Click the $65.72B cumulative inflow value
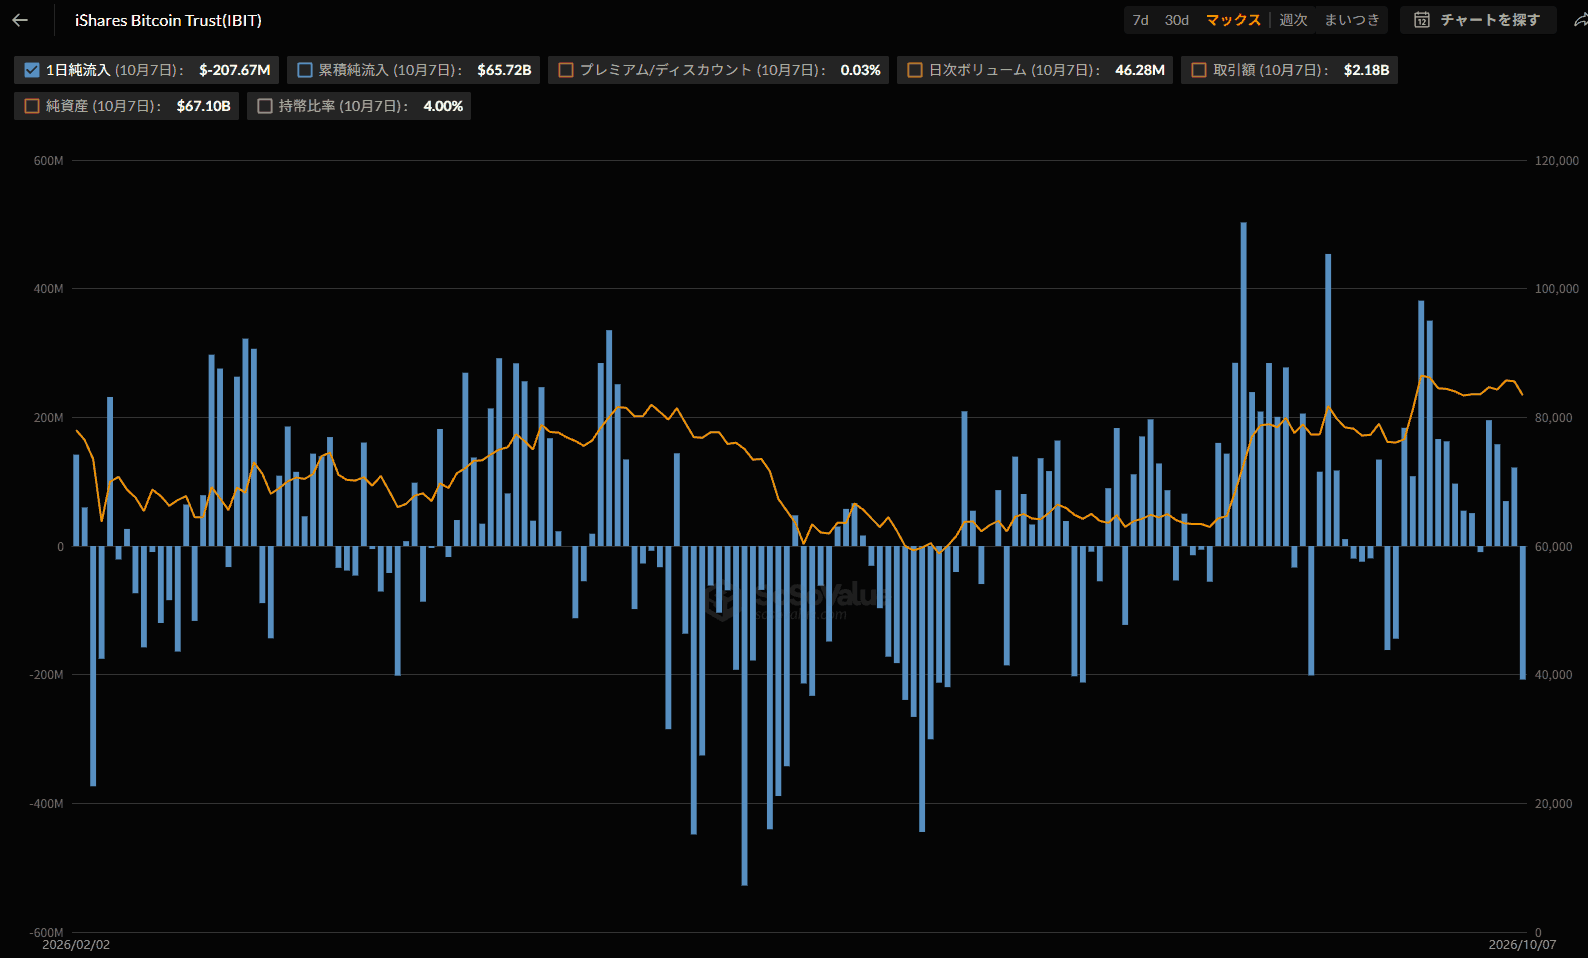Viewport: 1588px width, 958px height. pos(504,70)
